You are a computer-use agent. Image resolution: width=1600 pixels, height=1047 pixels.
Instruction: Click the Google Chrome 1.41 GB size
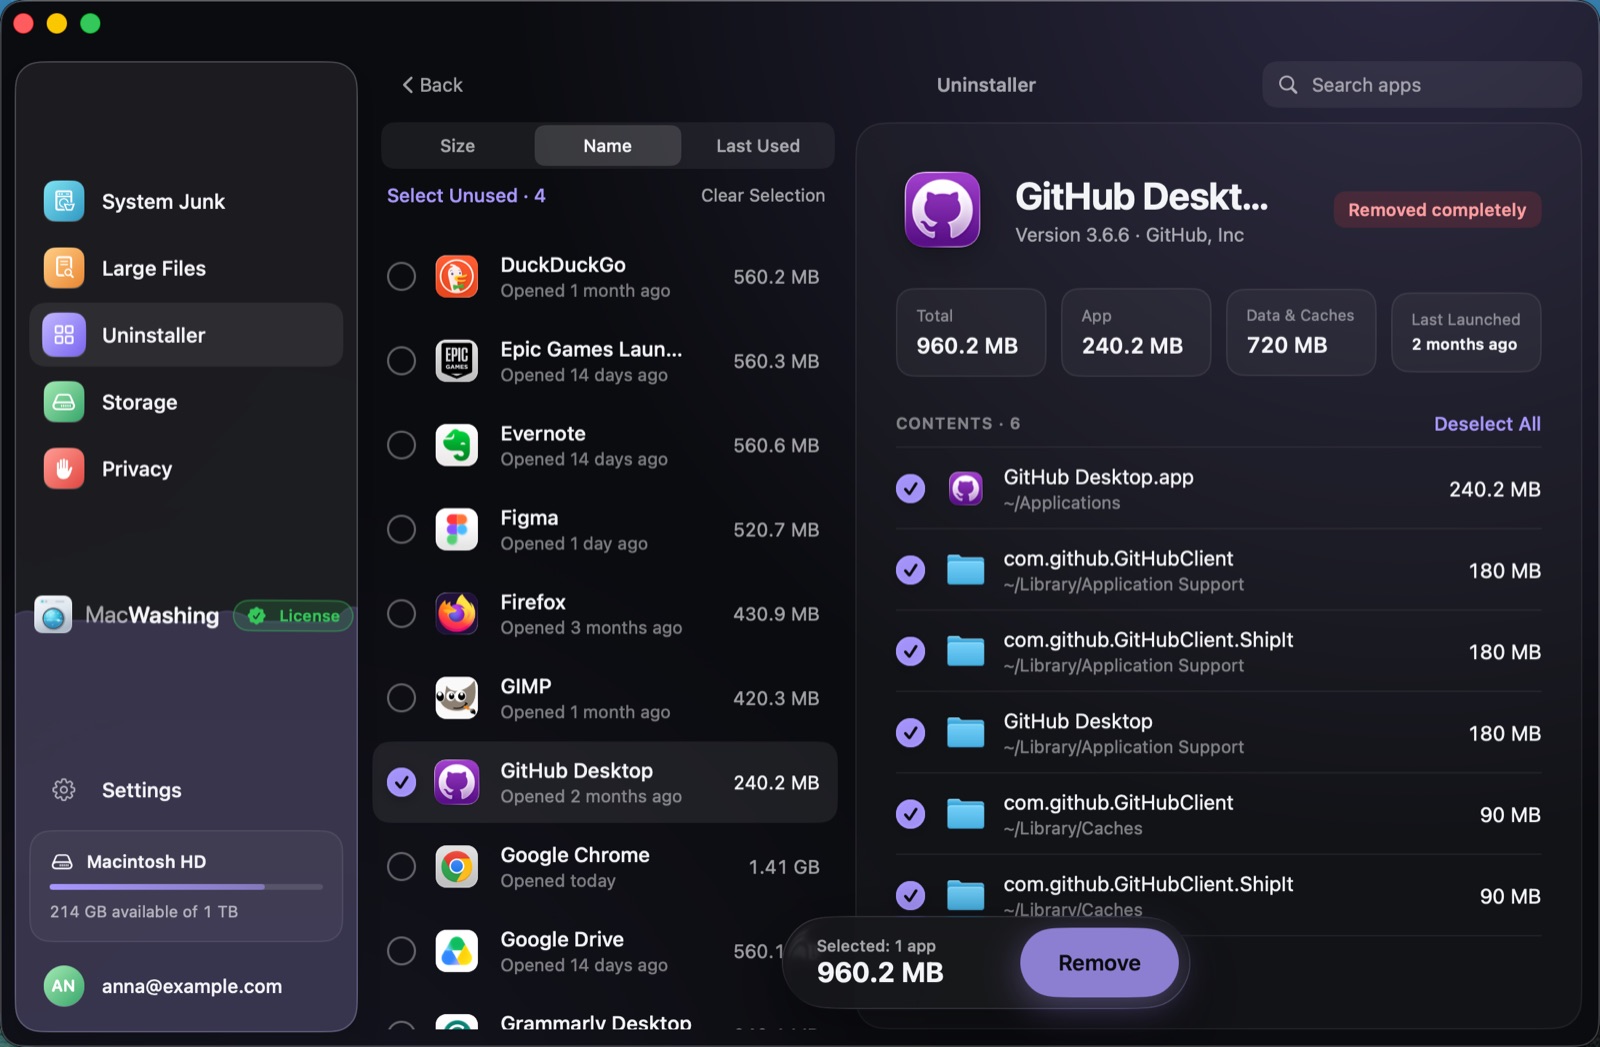pos(784,867)
